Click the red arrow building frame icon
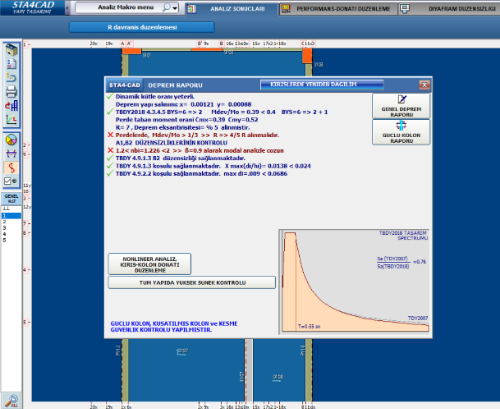Viewport: 500px width, 409px height. pyautogui.click(x=11, y=106)
